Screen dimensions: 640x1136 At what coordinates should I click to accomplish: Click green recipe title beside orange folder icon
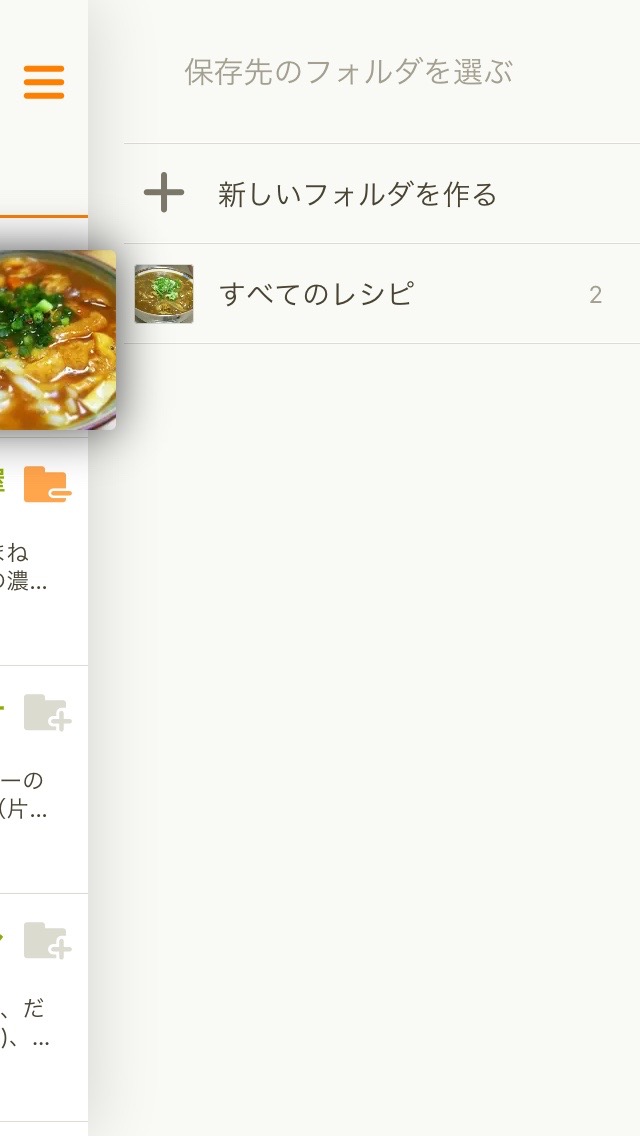(x=3, y=481)
